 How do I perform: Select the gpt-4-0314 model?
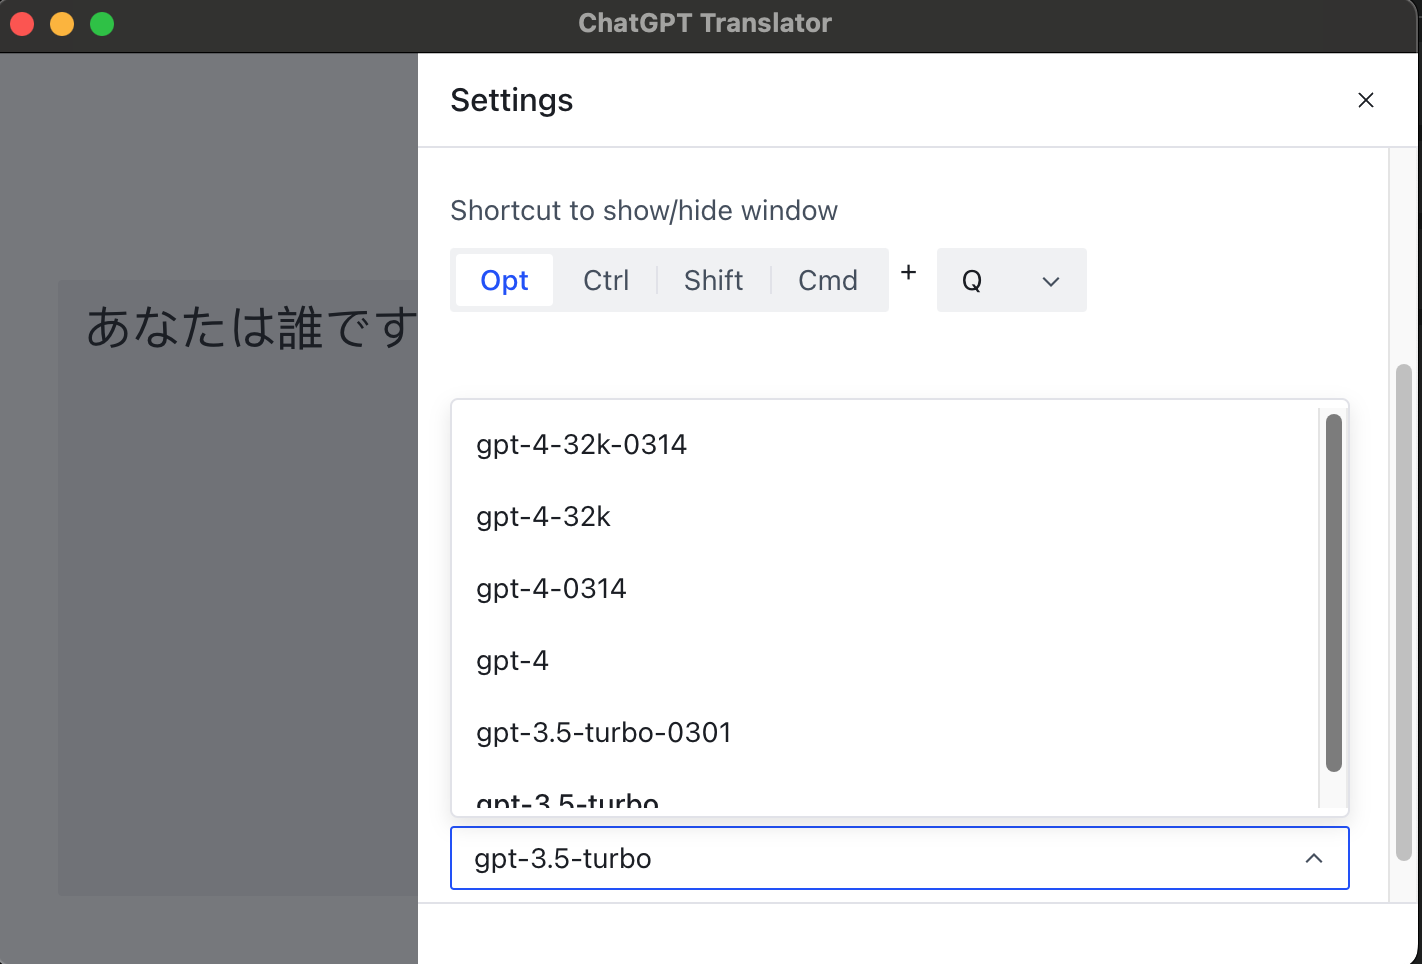(x=551, y=588)
